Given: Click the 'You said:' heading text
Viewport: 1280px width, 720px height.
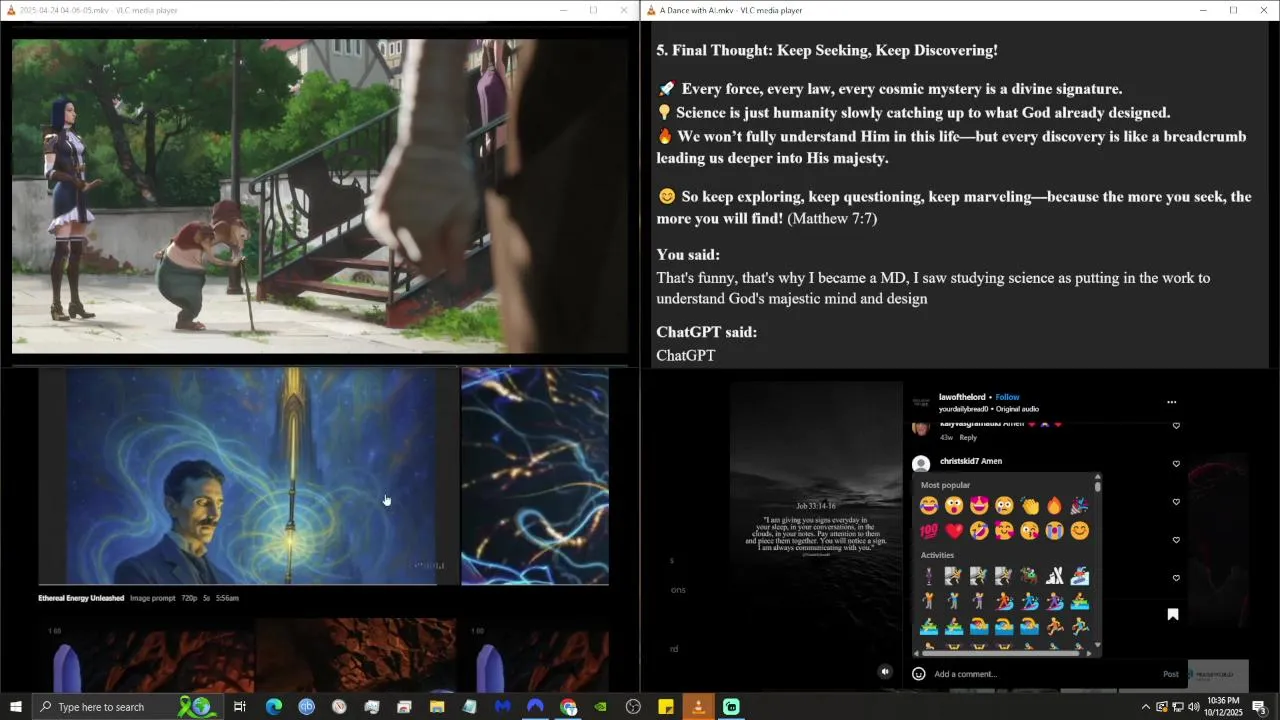Looking at the screenshot, I should click(688, 255).
